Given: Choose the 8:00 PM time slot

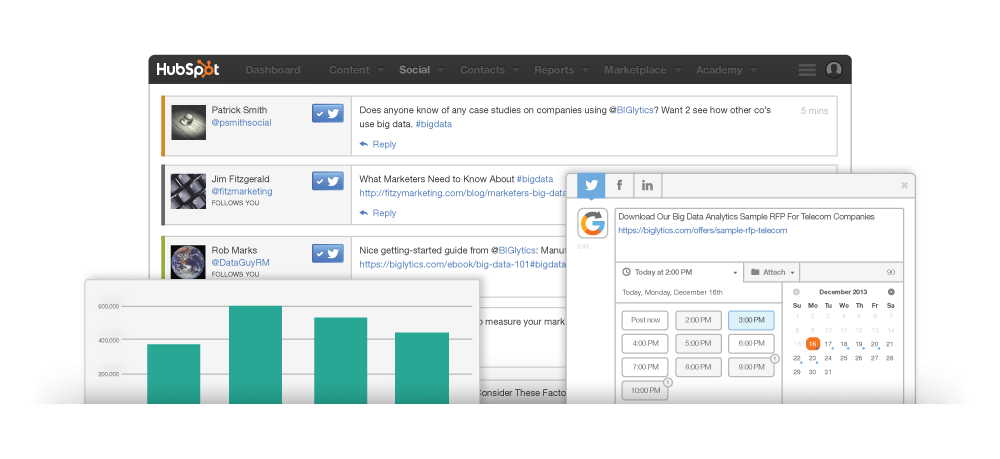Looking at the screenshot, I should [698, 367].
